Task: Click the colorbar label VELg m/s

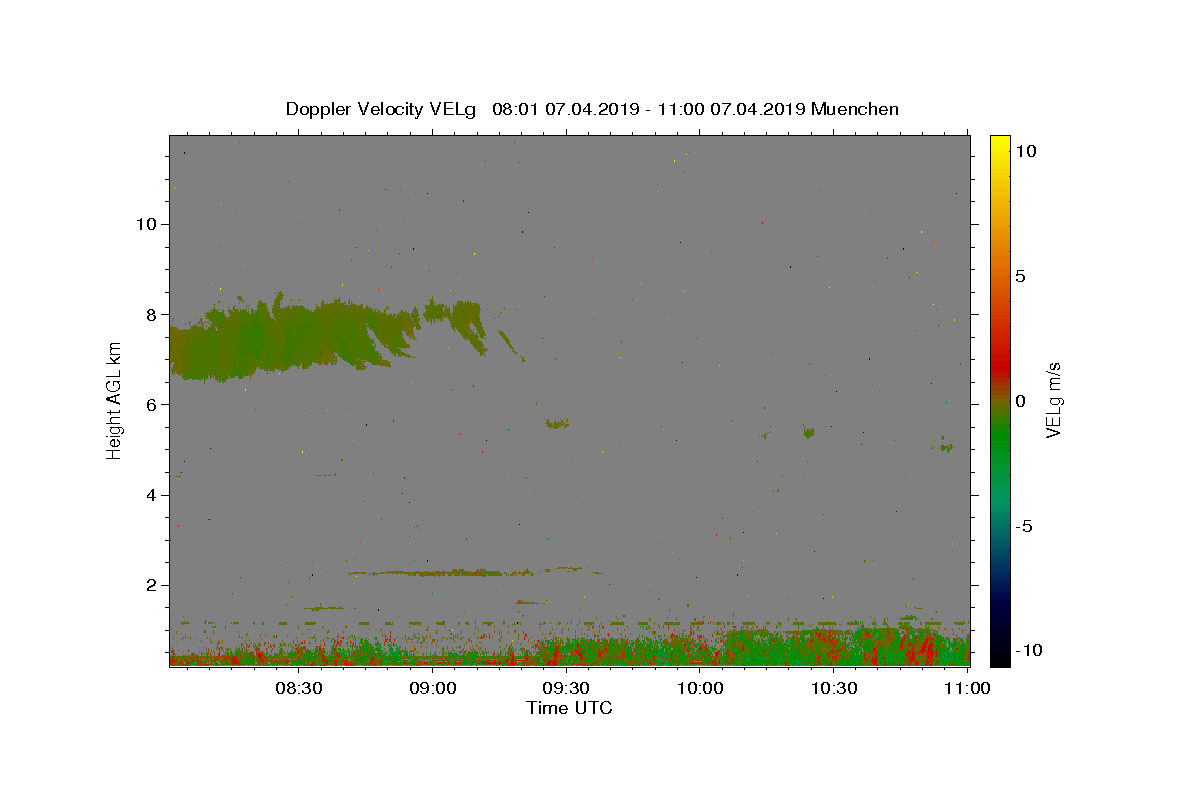Action: [x=1053, y=400]
